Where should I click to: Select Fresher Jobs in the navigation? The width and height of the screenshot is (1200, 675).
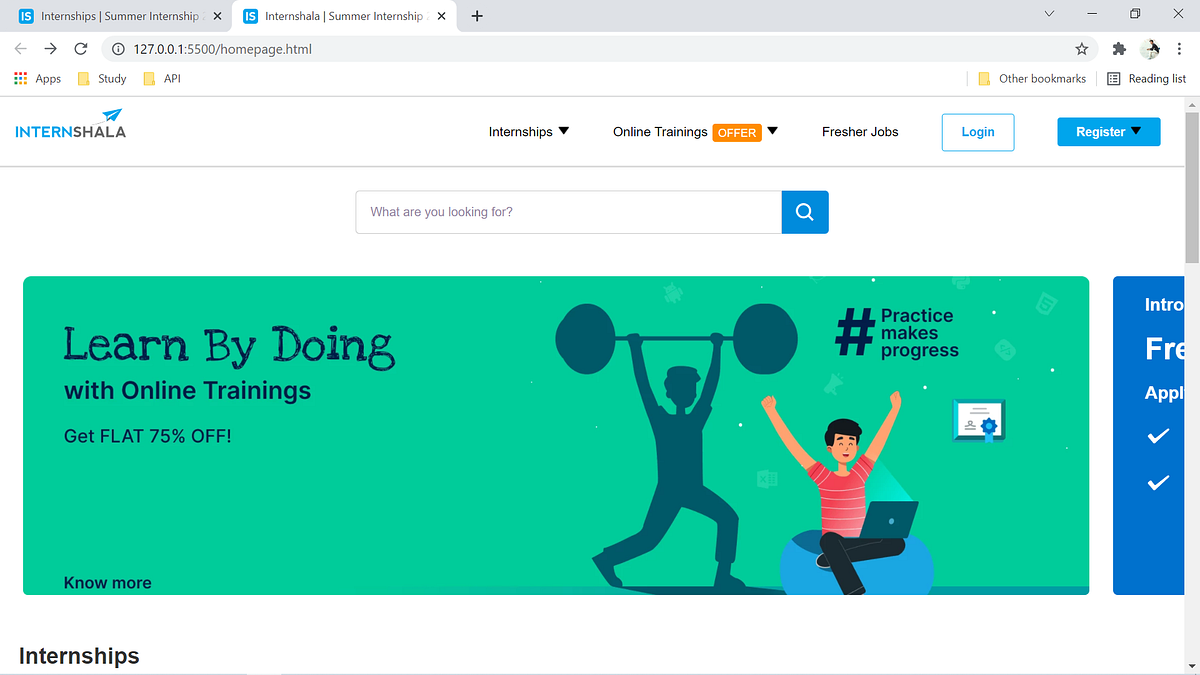860,131
